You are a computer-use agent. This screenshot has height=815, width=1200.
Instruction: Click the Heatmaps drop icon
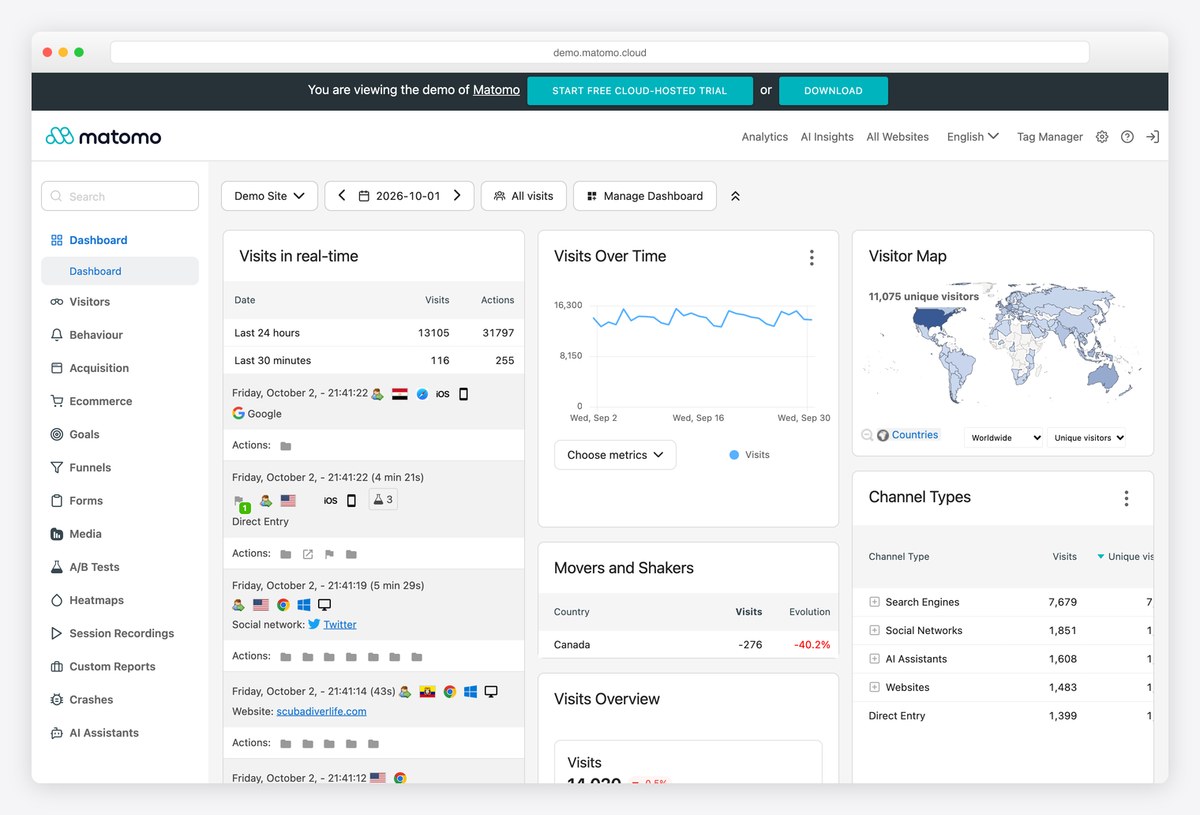(x=57, y=600)
